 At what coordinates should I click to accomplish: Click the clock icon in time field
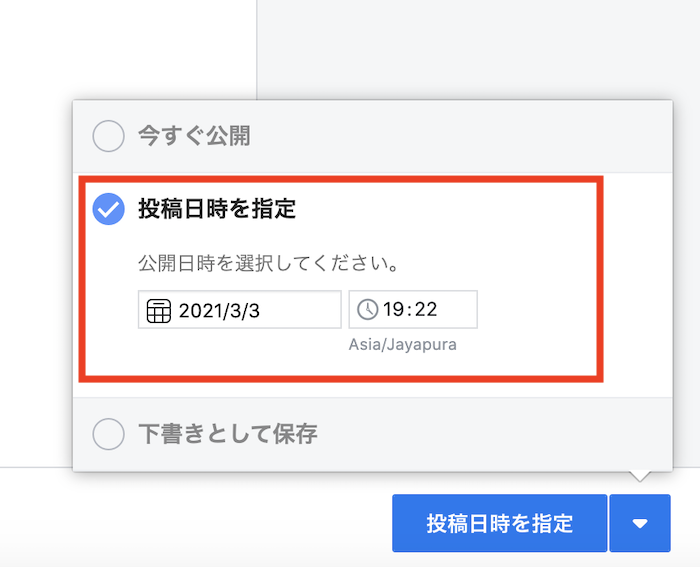(x=368, y=309)
